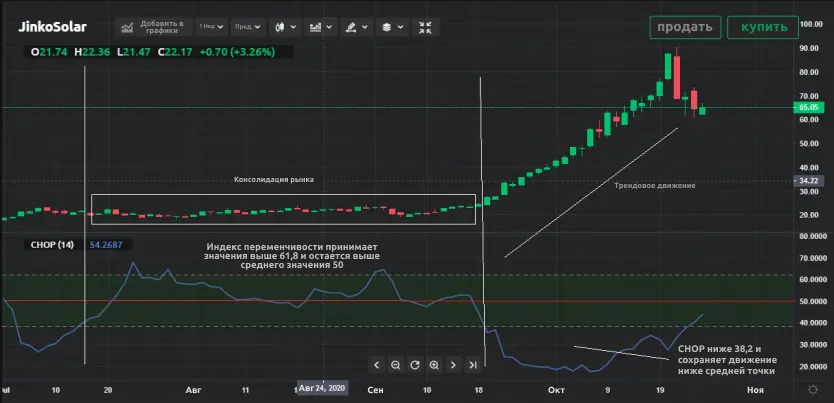Select the CHOP (14) indicator label

pos(50,244)
